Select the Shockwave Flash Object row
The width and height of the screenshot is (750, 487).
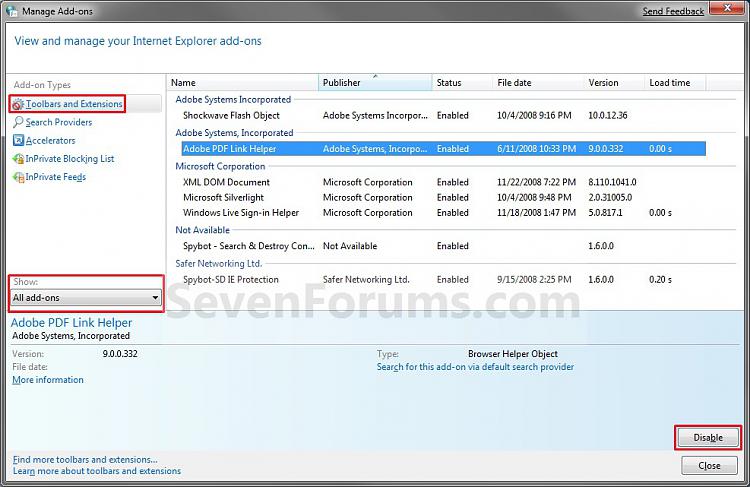click(x=443, y=115)
